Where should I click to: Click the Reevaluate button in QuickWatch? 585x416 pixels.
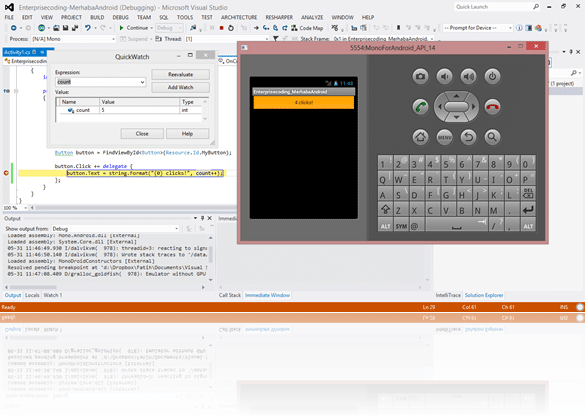181,75
